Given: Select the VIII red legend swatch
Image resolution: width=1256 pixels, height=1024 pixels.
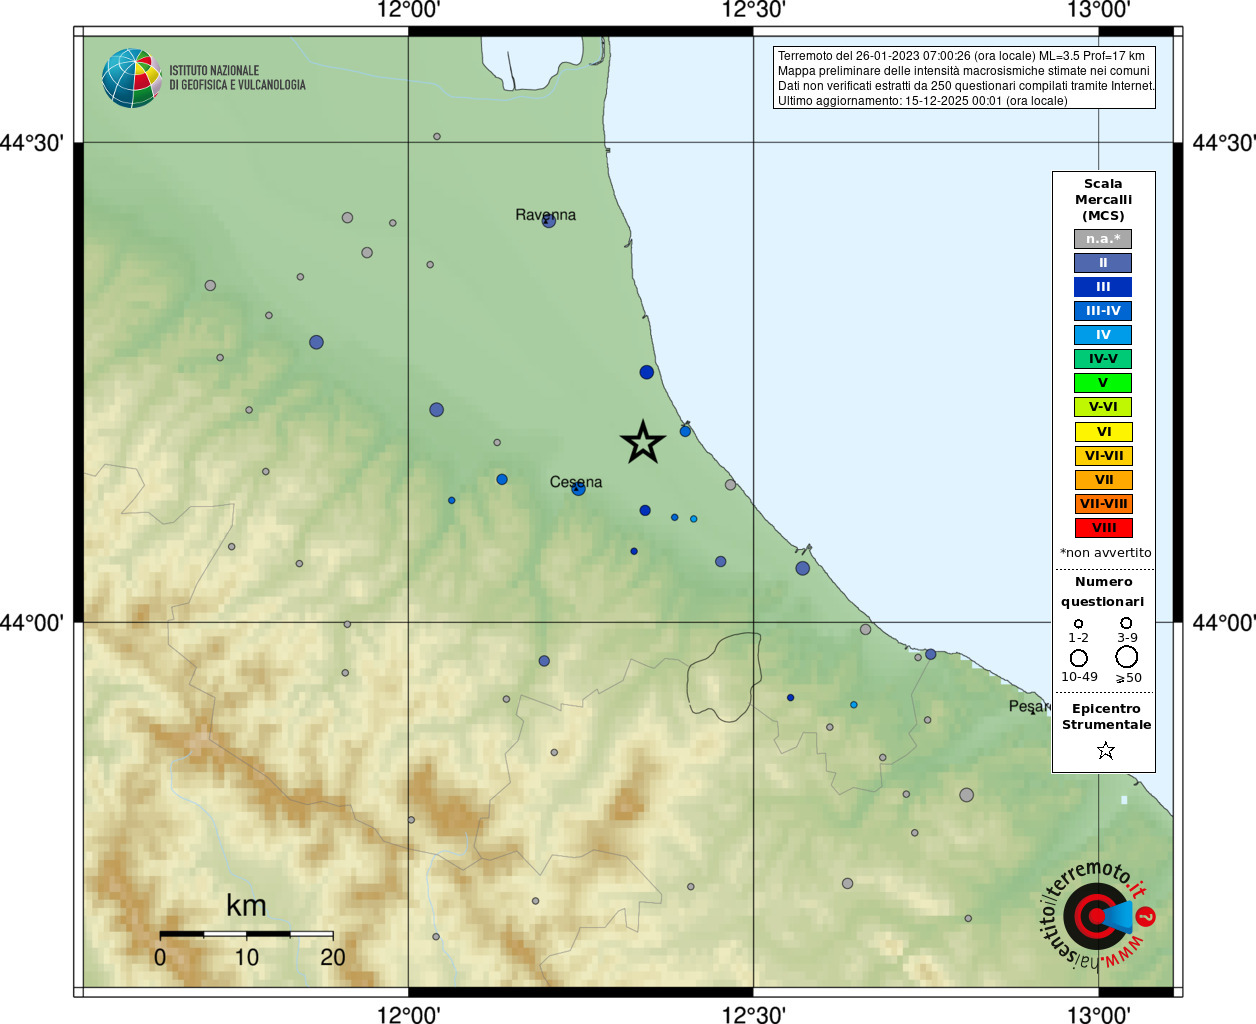Looking at the screenshot, I should 1103,528.
